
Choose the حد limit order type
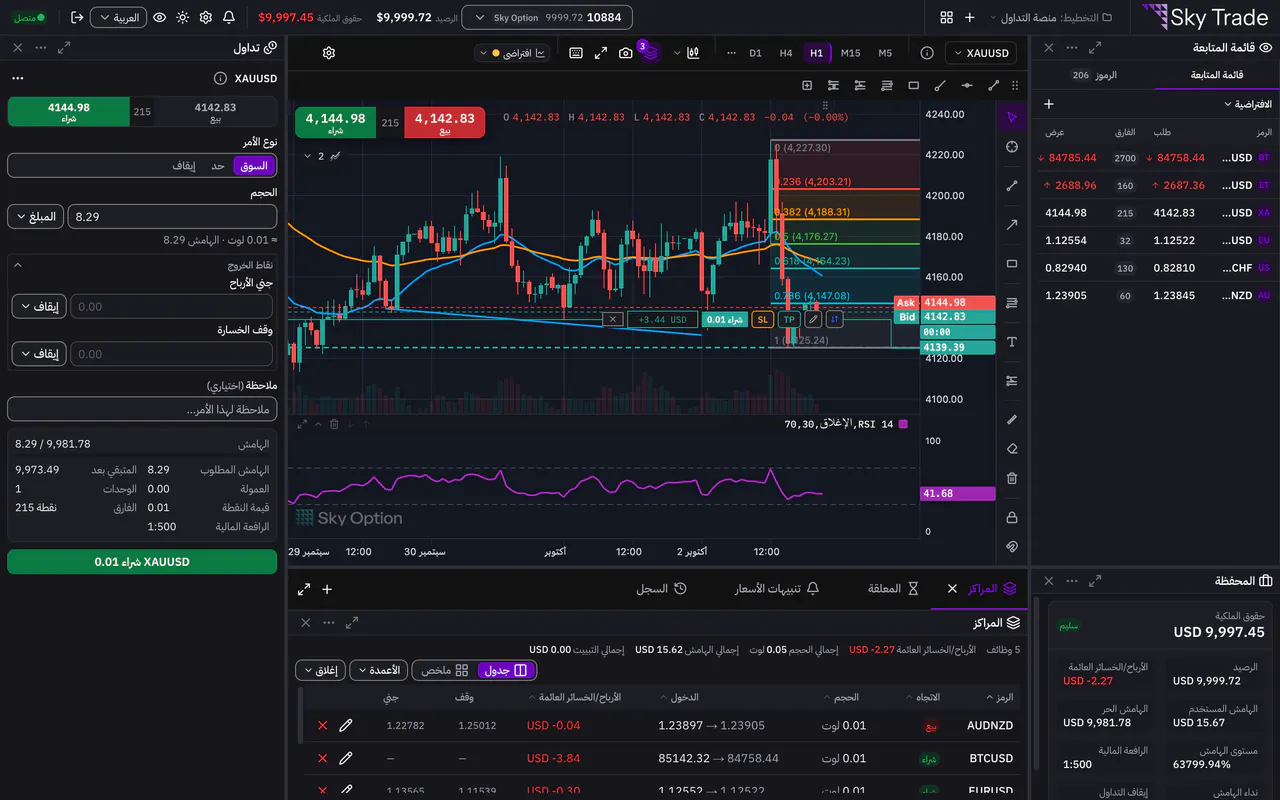pyautogui.click(x=218, y=165)
